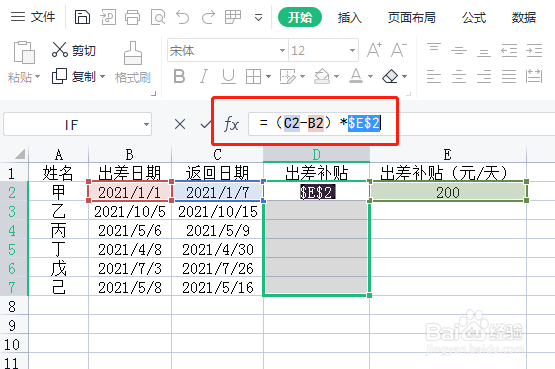This screenshot has width=555, height=369.
Task: Confirm formula entry with checkmark icon
Action: tap(205, 124)
